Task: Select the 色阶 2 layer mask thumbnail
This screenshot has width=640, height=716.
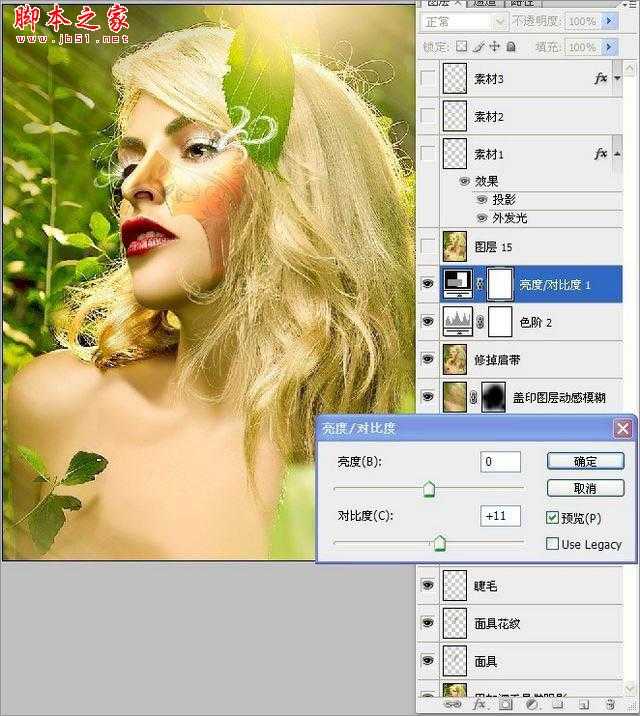Action: [501, 322]
